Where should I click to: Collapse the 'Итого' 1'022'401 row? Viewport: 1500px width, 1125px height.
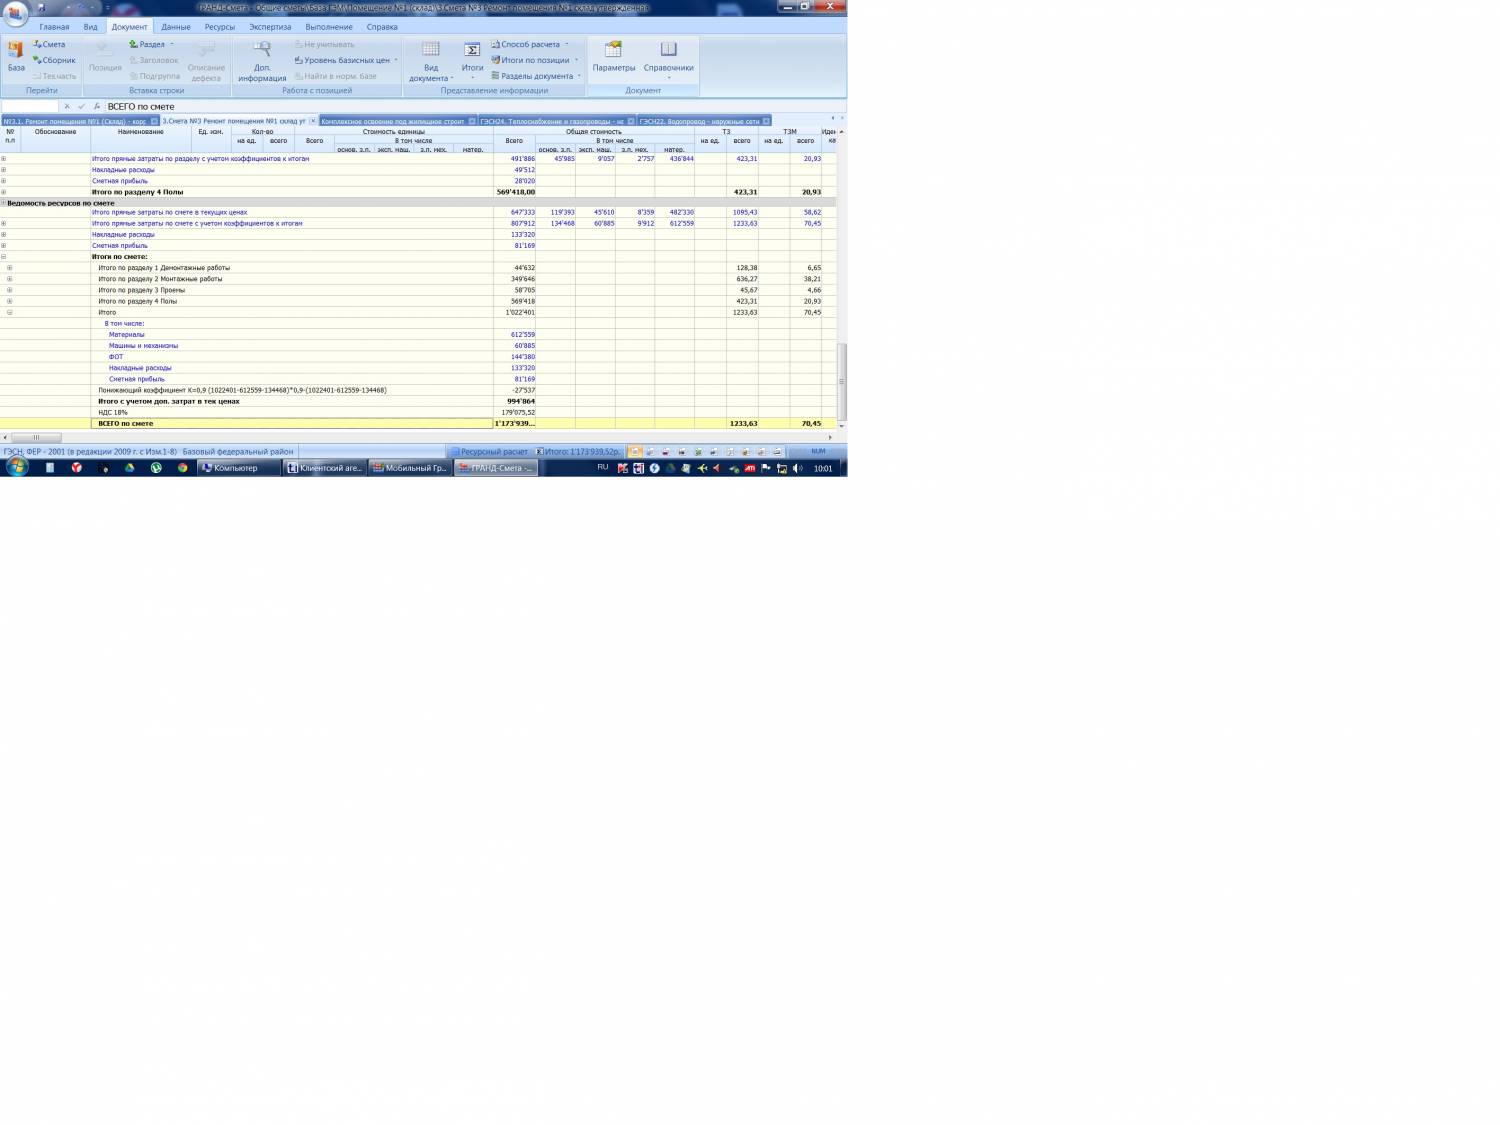10,312
